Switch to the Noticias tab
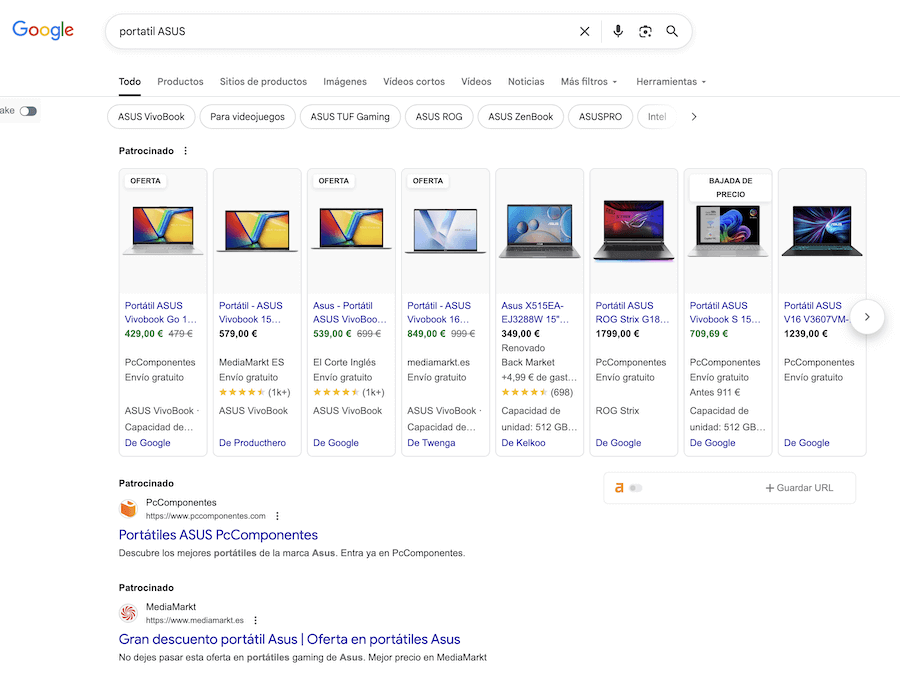The height and width of the screenshot is (678, 900). [x=526, y=82]
